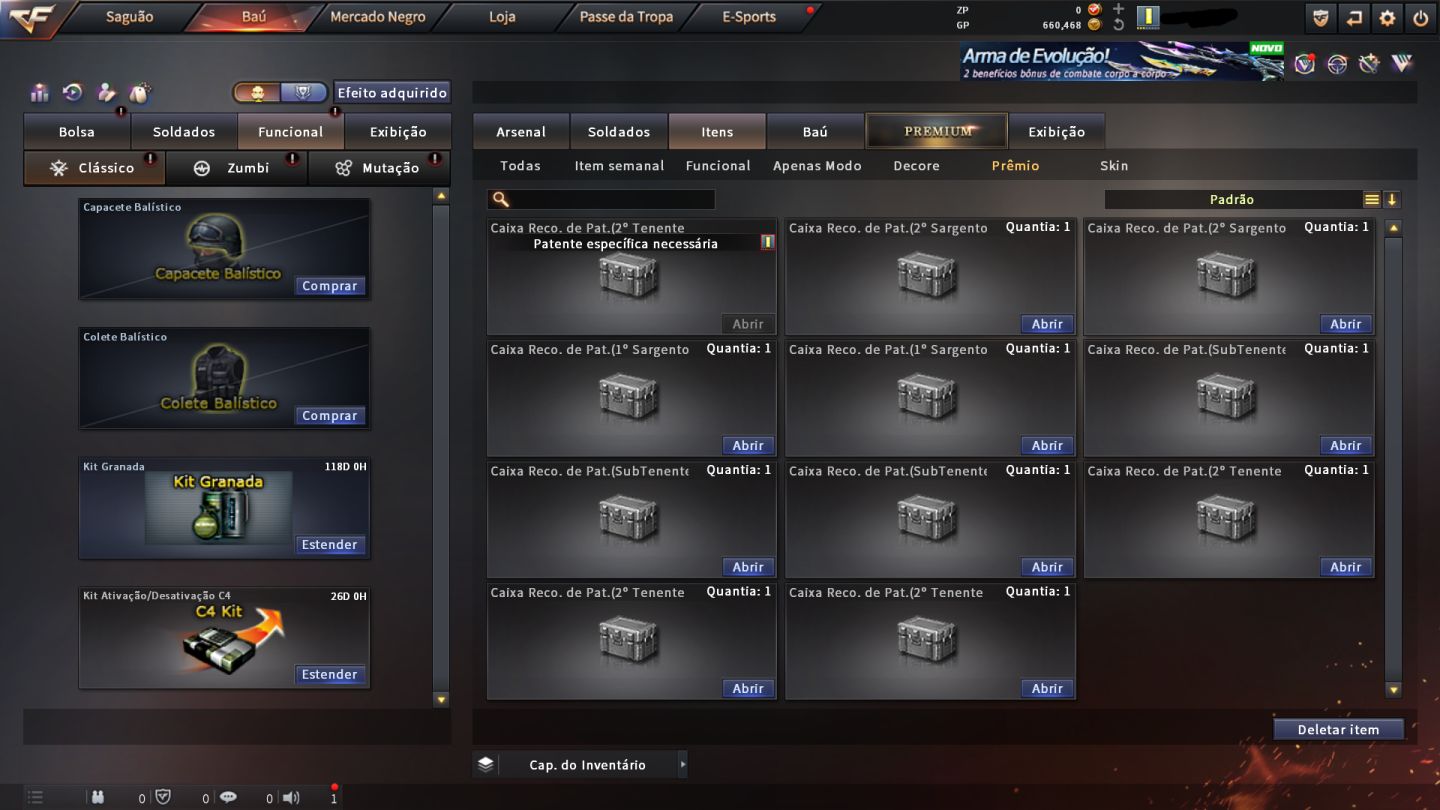Open the crossed tools plus icon
Viewport: 1440px width, 810px height.
click(1369, 64)
